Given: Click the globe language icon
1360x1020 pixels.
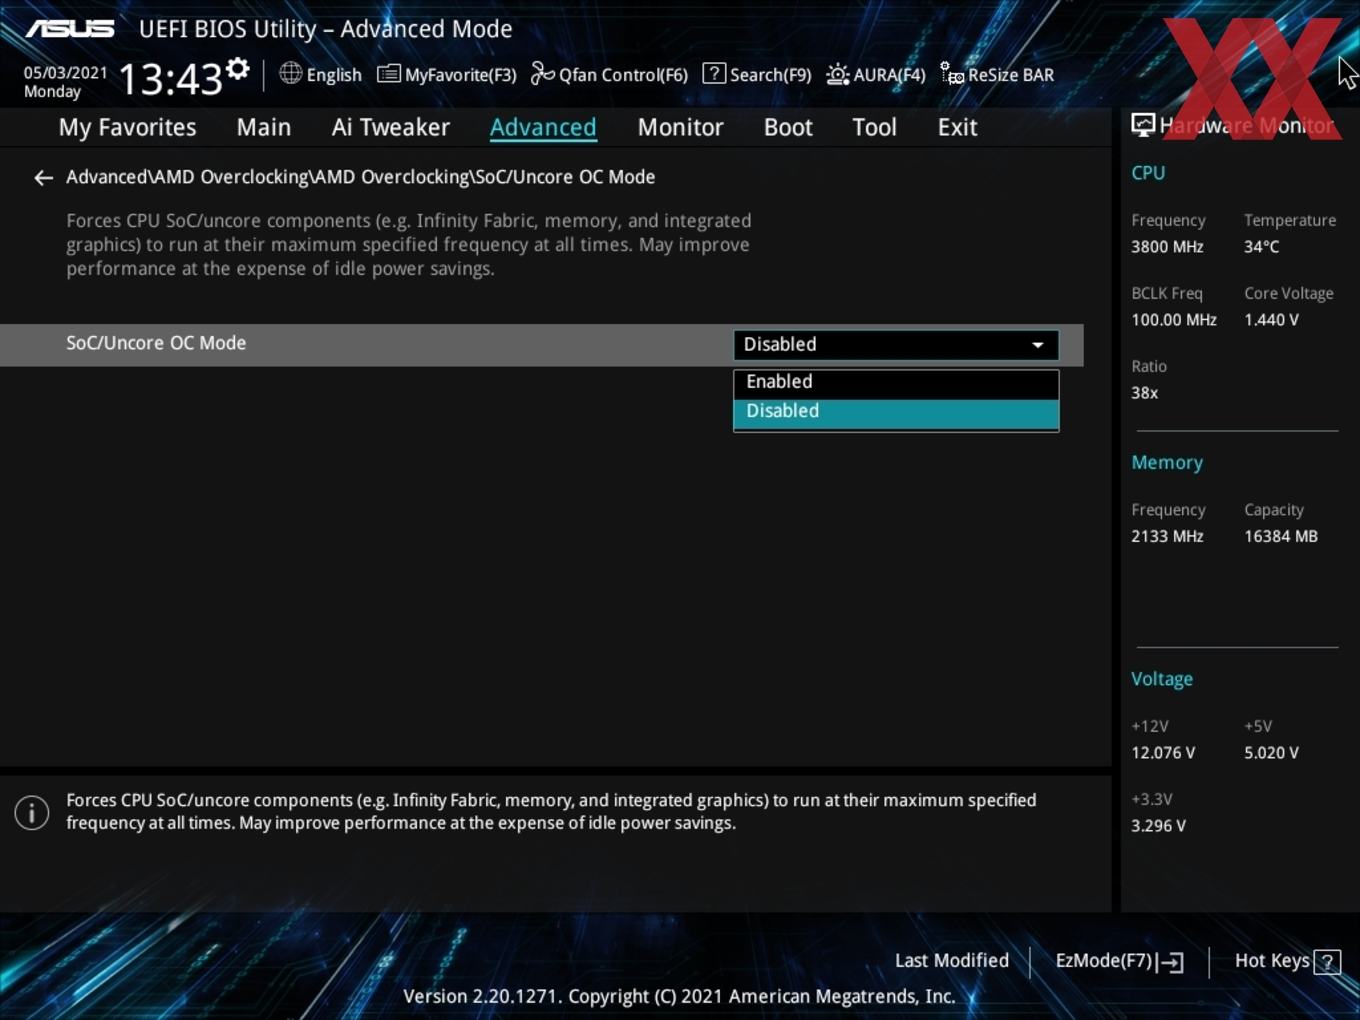Looking at the screenshot, I should [290, 73].
